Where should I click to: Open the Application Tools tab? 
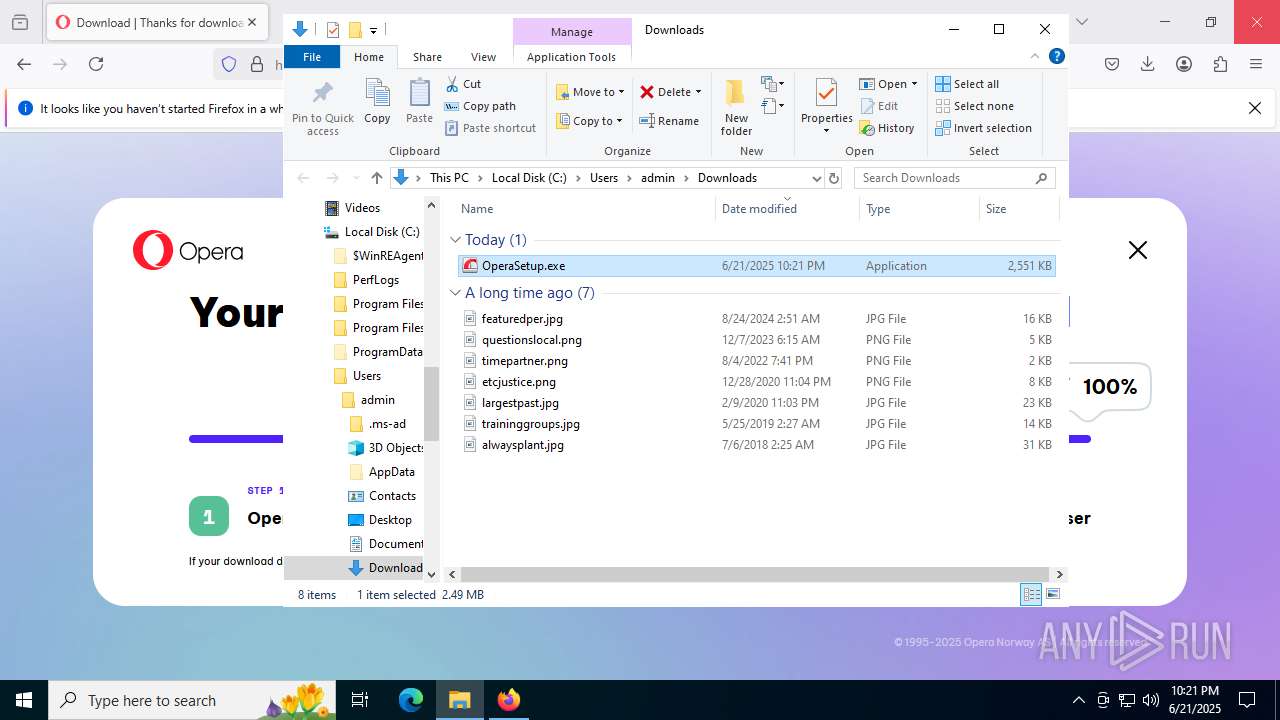pyautogui.click(x=571, y=57)
